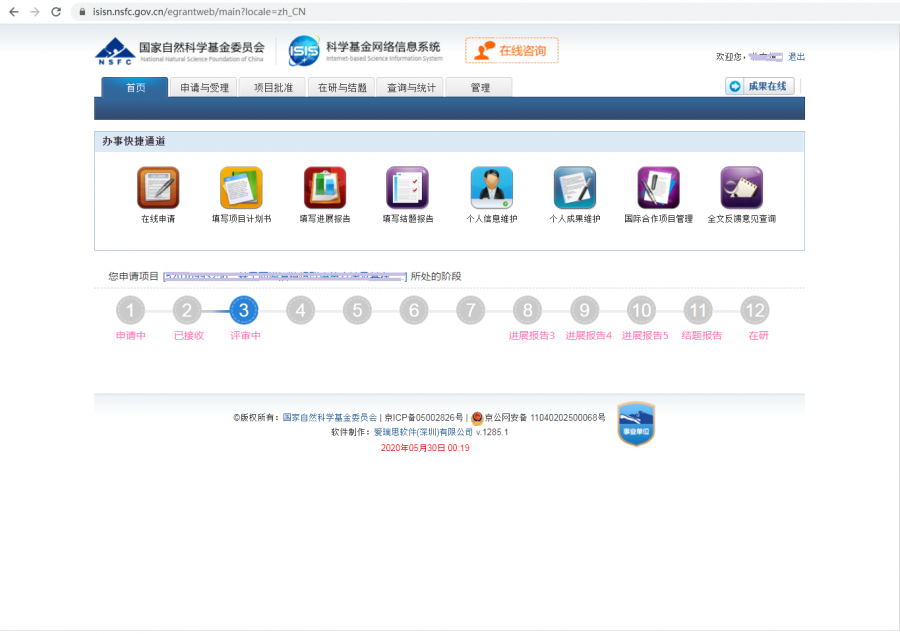This screenshot has width=900, height=634.
Task: Click the 在线咨询 button
Action: point(512,50)
